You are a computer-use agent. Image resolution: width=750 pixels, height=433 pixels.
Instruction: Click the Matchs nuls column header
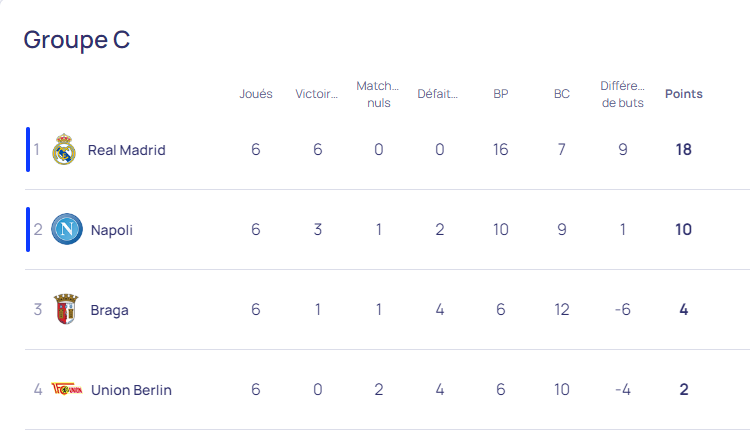(378, 94)
